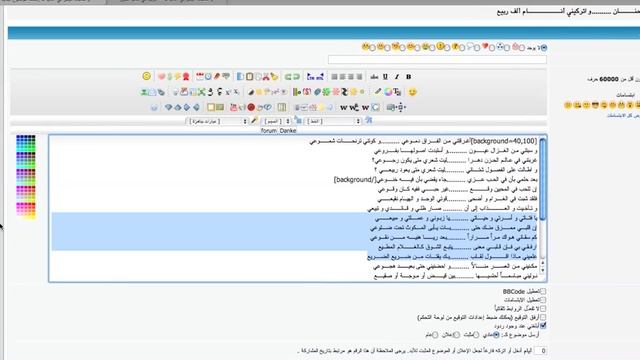Click left-to-right text direction icon
640x360 pixels.
[311, 76]
